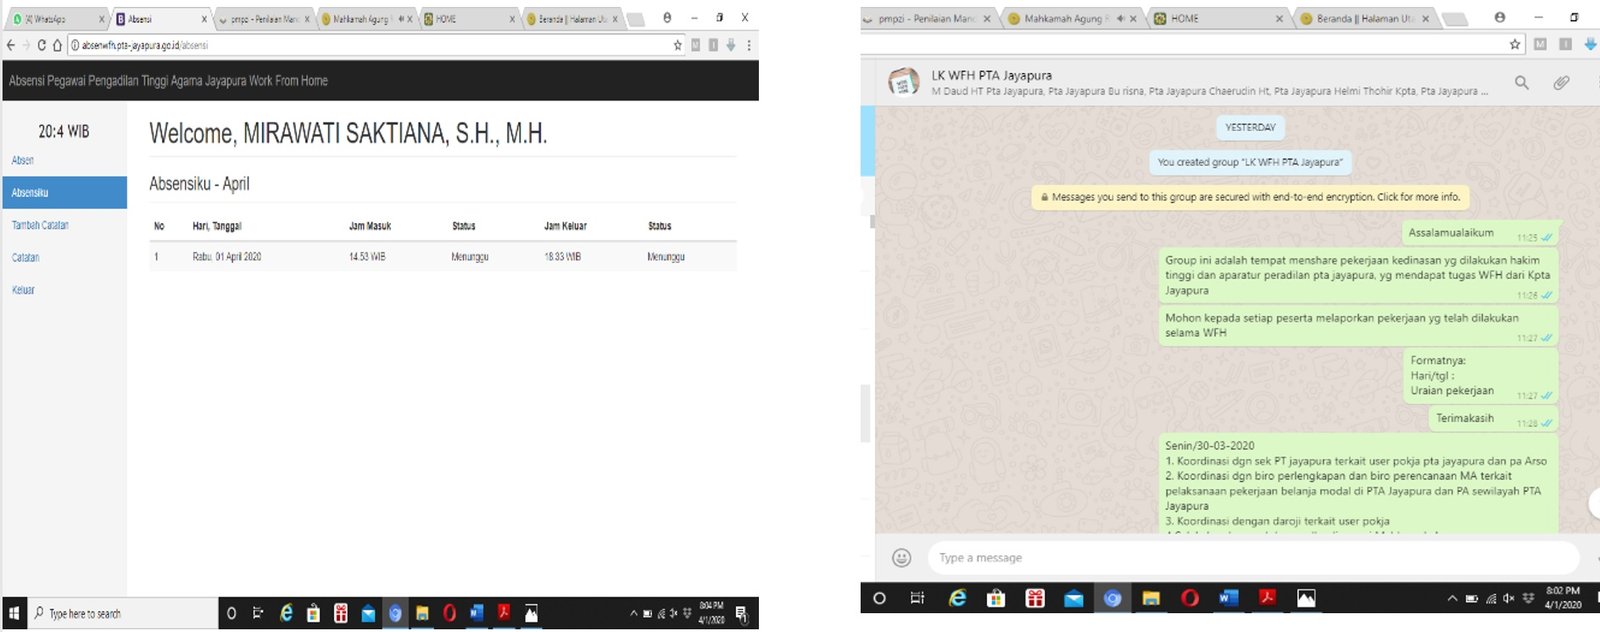Image resolution: width=1600 pixels, height=632 pixels.
Task: Switch to the HOME tab in left browser
Action: [x=469, y=19]
